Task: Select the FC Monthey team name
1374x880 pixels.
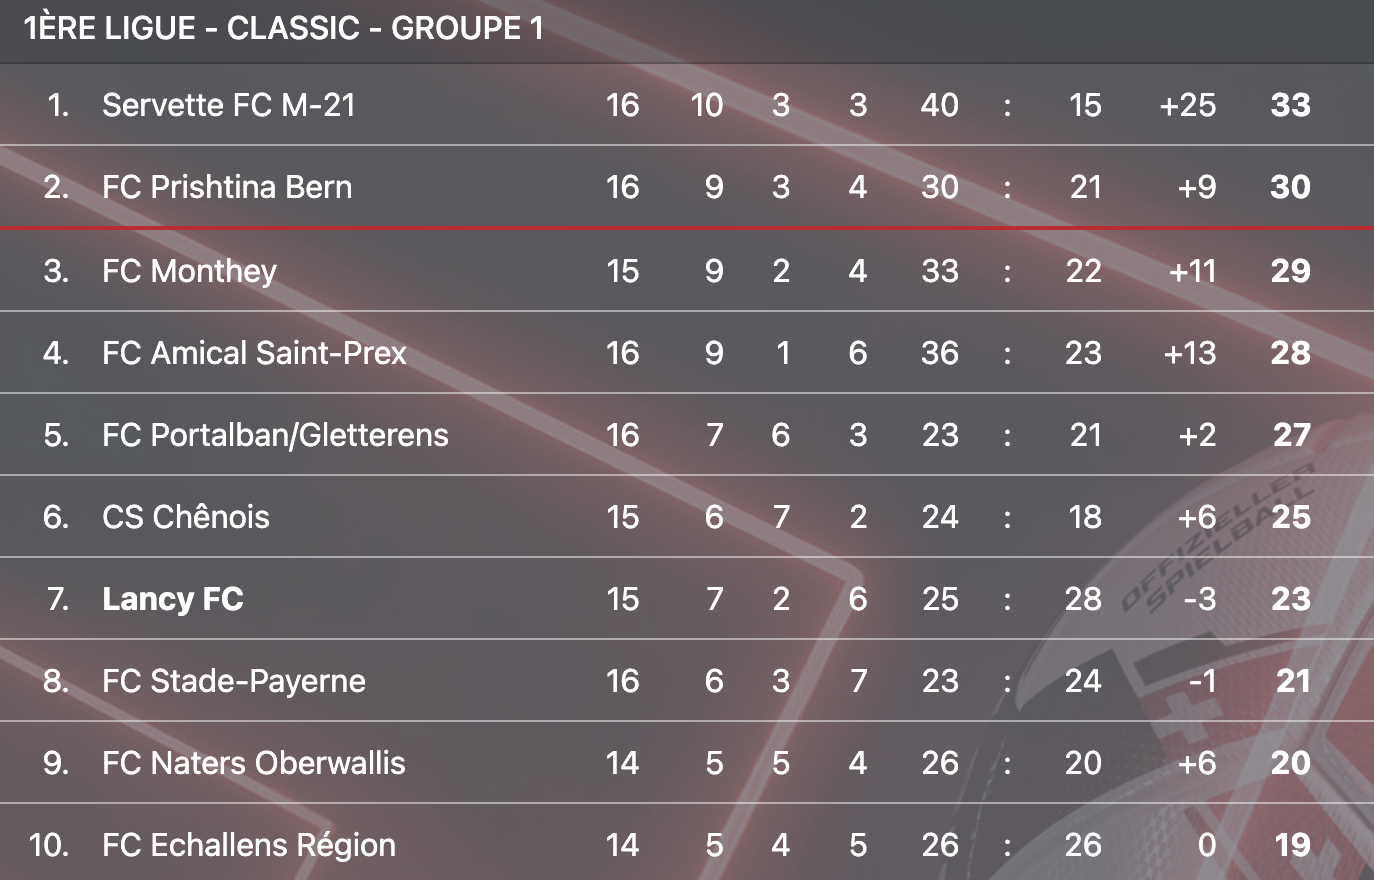Action: (189, 271)
